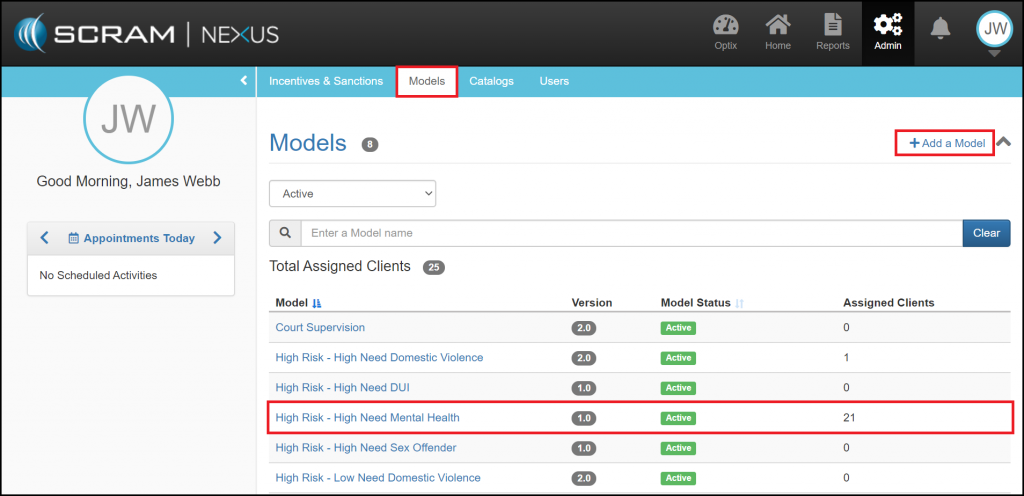Open notifications bell icon

(940, 29)
